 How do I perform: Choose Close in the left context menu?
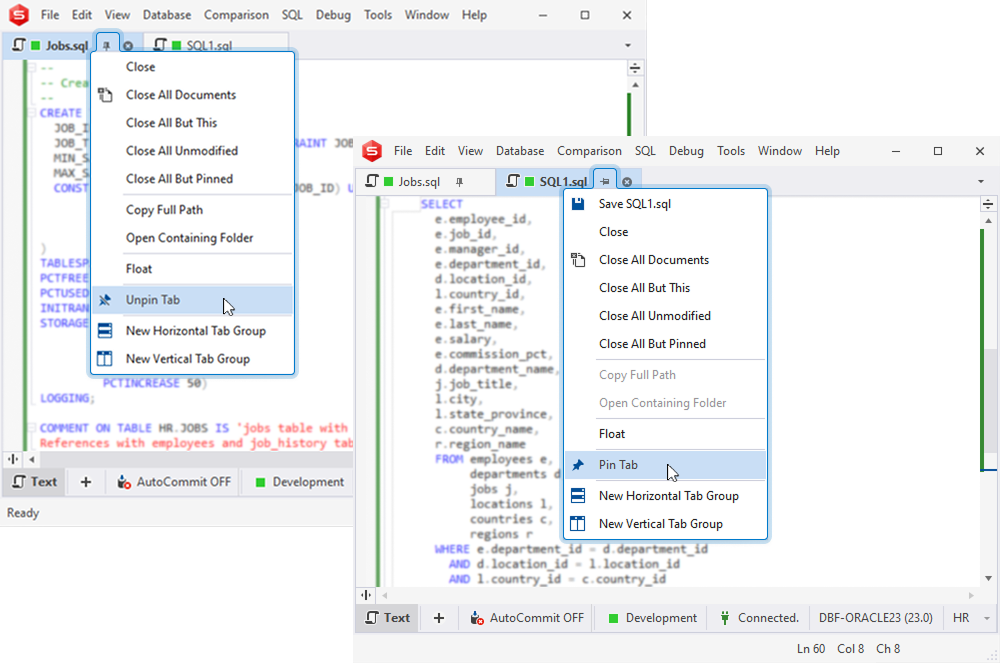(x=193, y=67)
